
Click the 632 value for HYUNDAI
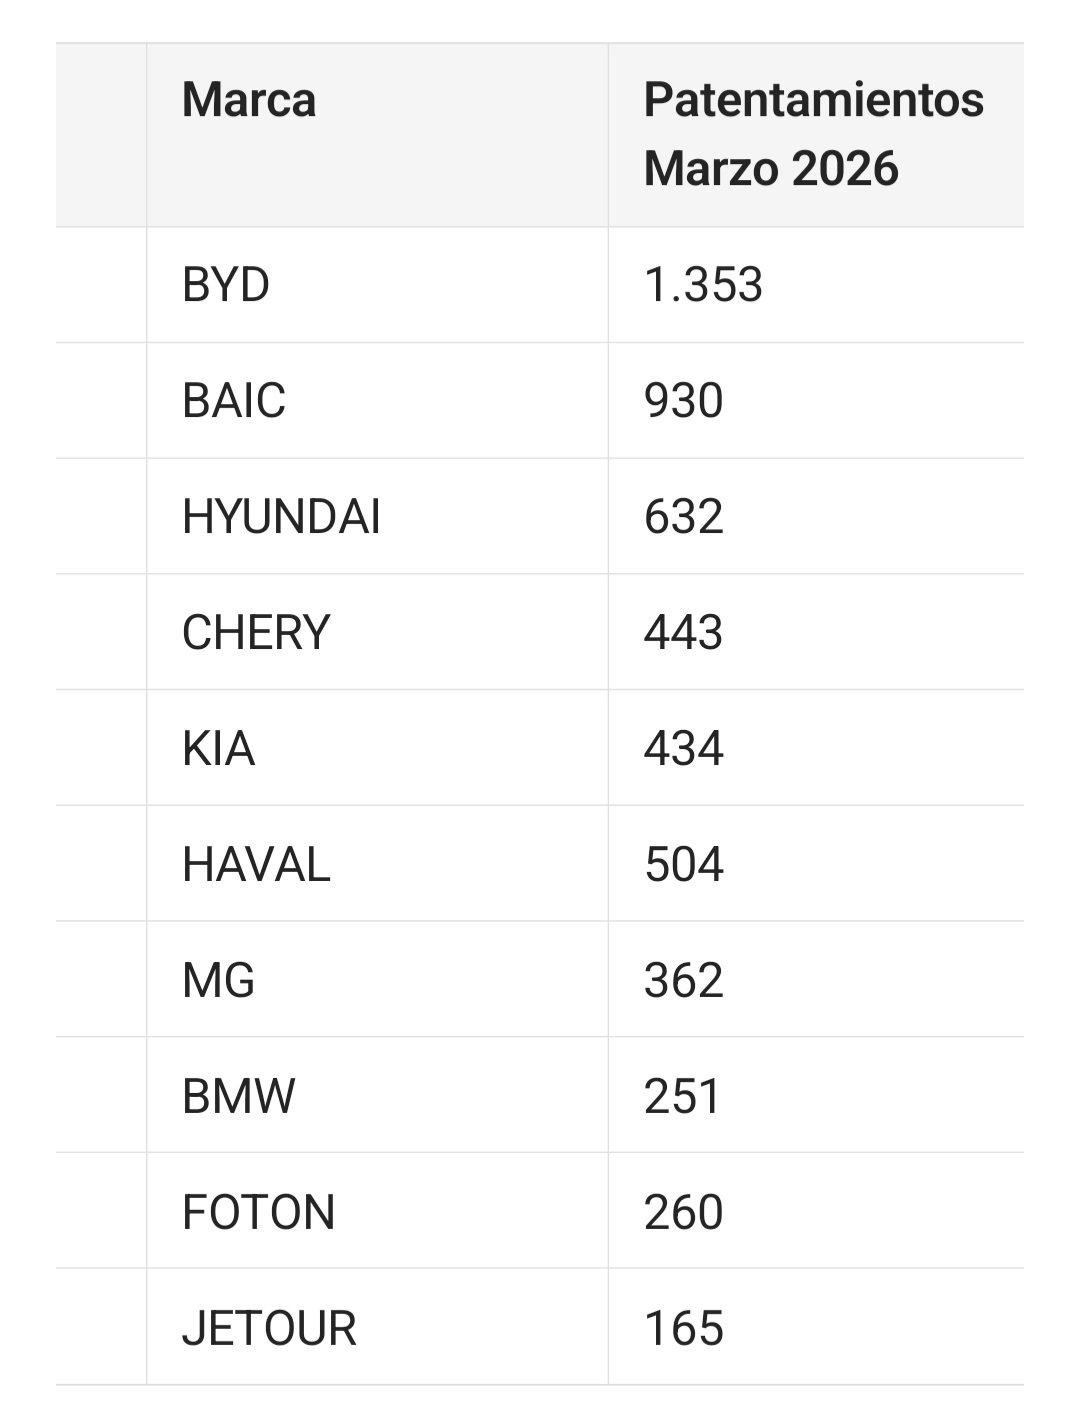[x=684, y=517]
